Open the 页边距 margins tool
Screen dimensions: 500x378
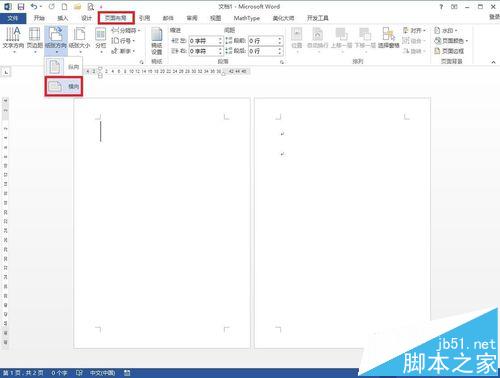35,40
